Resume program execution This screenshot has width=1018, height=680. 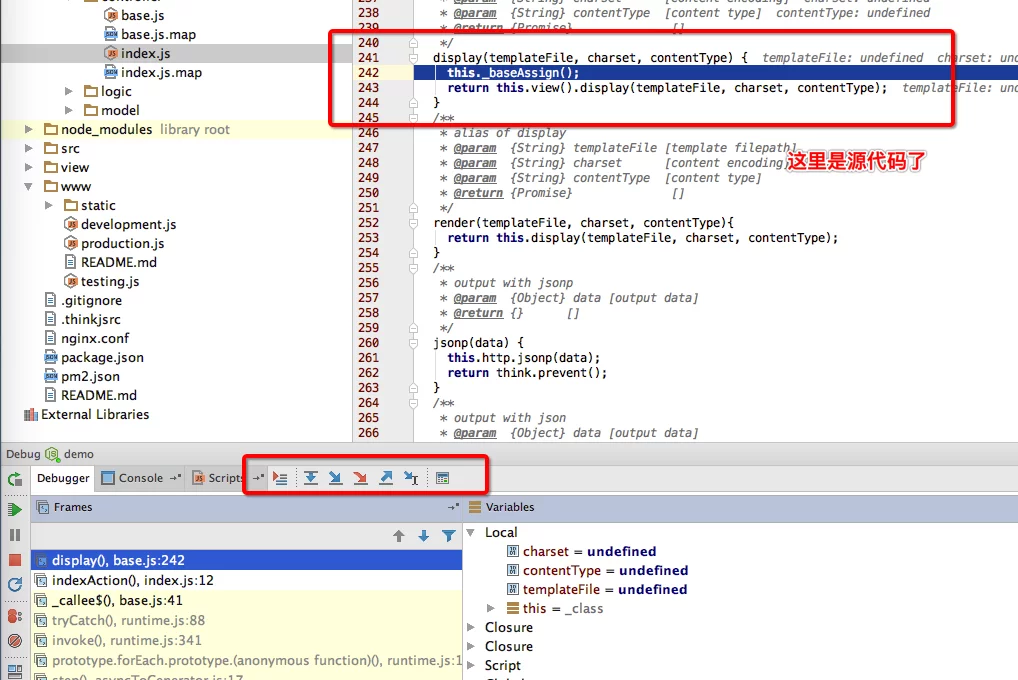[15, 510]
